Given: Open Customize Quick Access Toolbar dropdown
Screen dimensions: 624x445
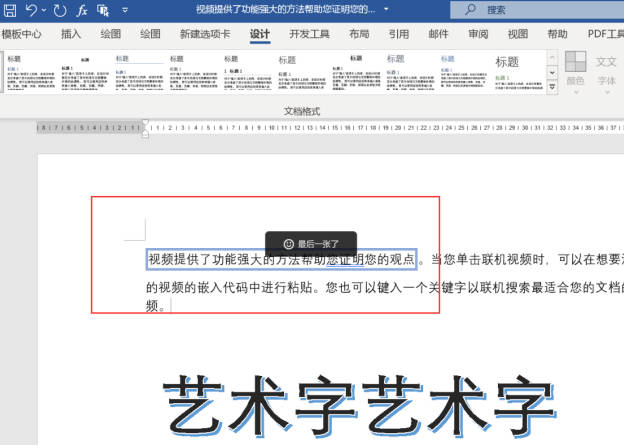Looking at the screenshot, I should [125, 10].
